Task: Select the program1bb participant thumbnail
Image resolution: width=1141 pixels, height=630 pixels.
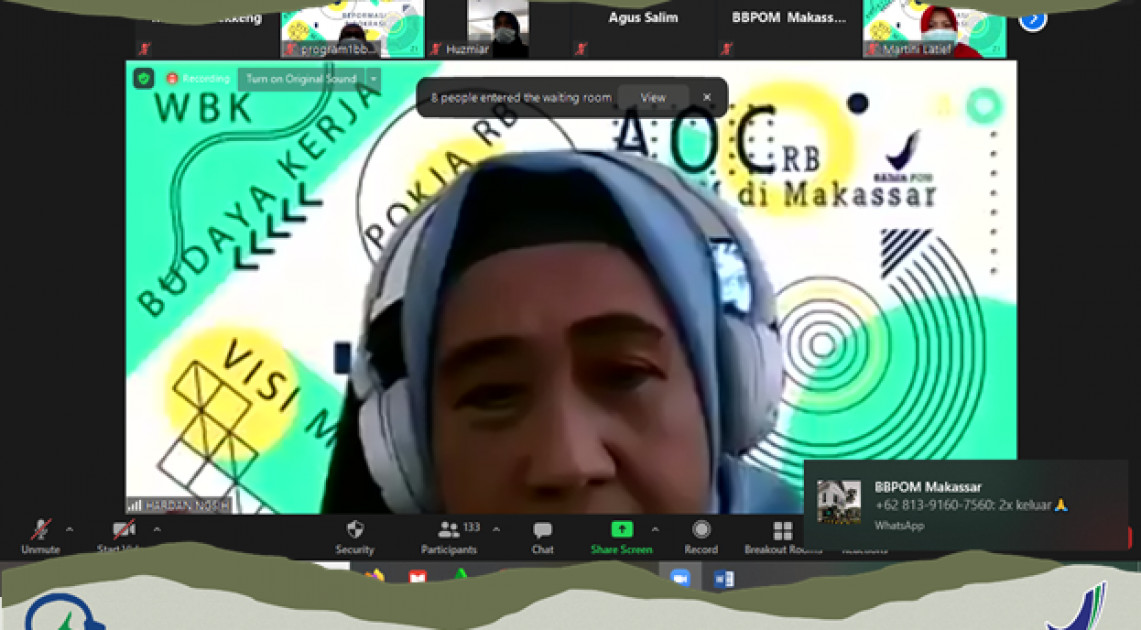Action: point(352,29)
